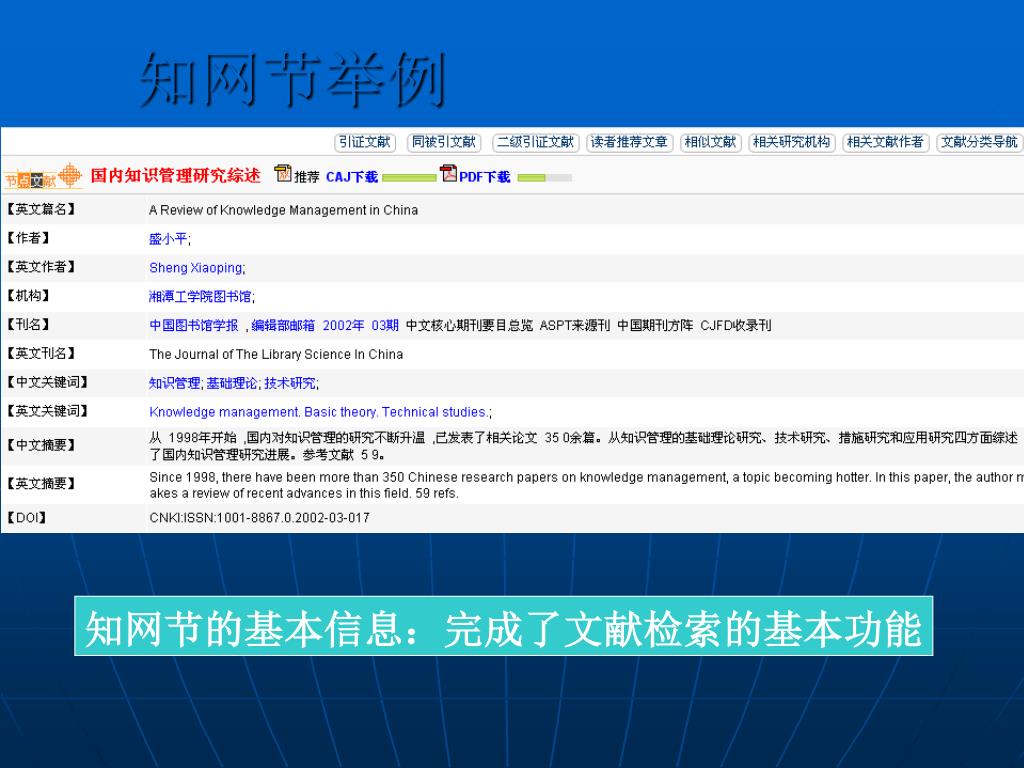
Task: Click the 节点文献 logo icon
Action: tap(43, 176)
